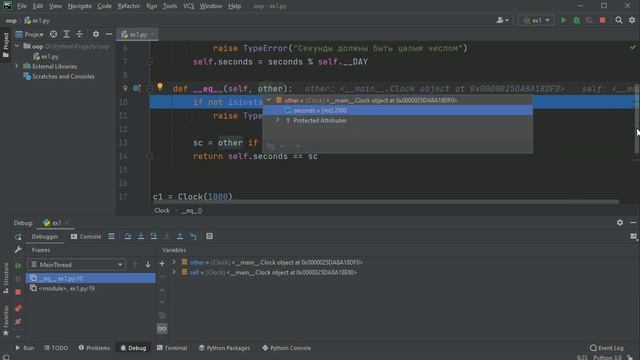Image resolution: width=640 pixels, height=360 pixels.
Task: Expand 'self' variable in Variables pane
Action: point(174,272)
